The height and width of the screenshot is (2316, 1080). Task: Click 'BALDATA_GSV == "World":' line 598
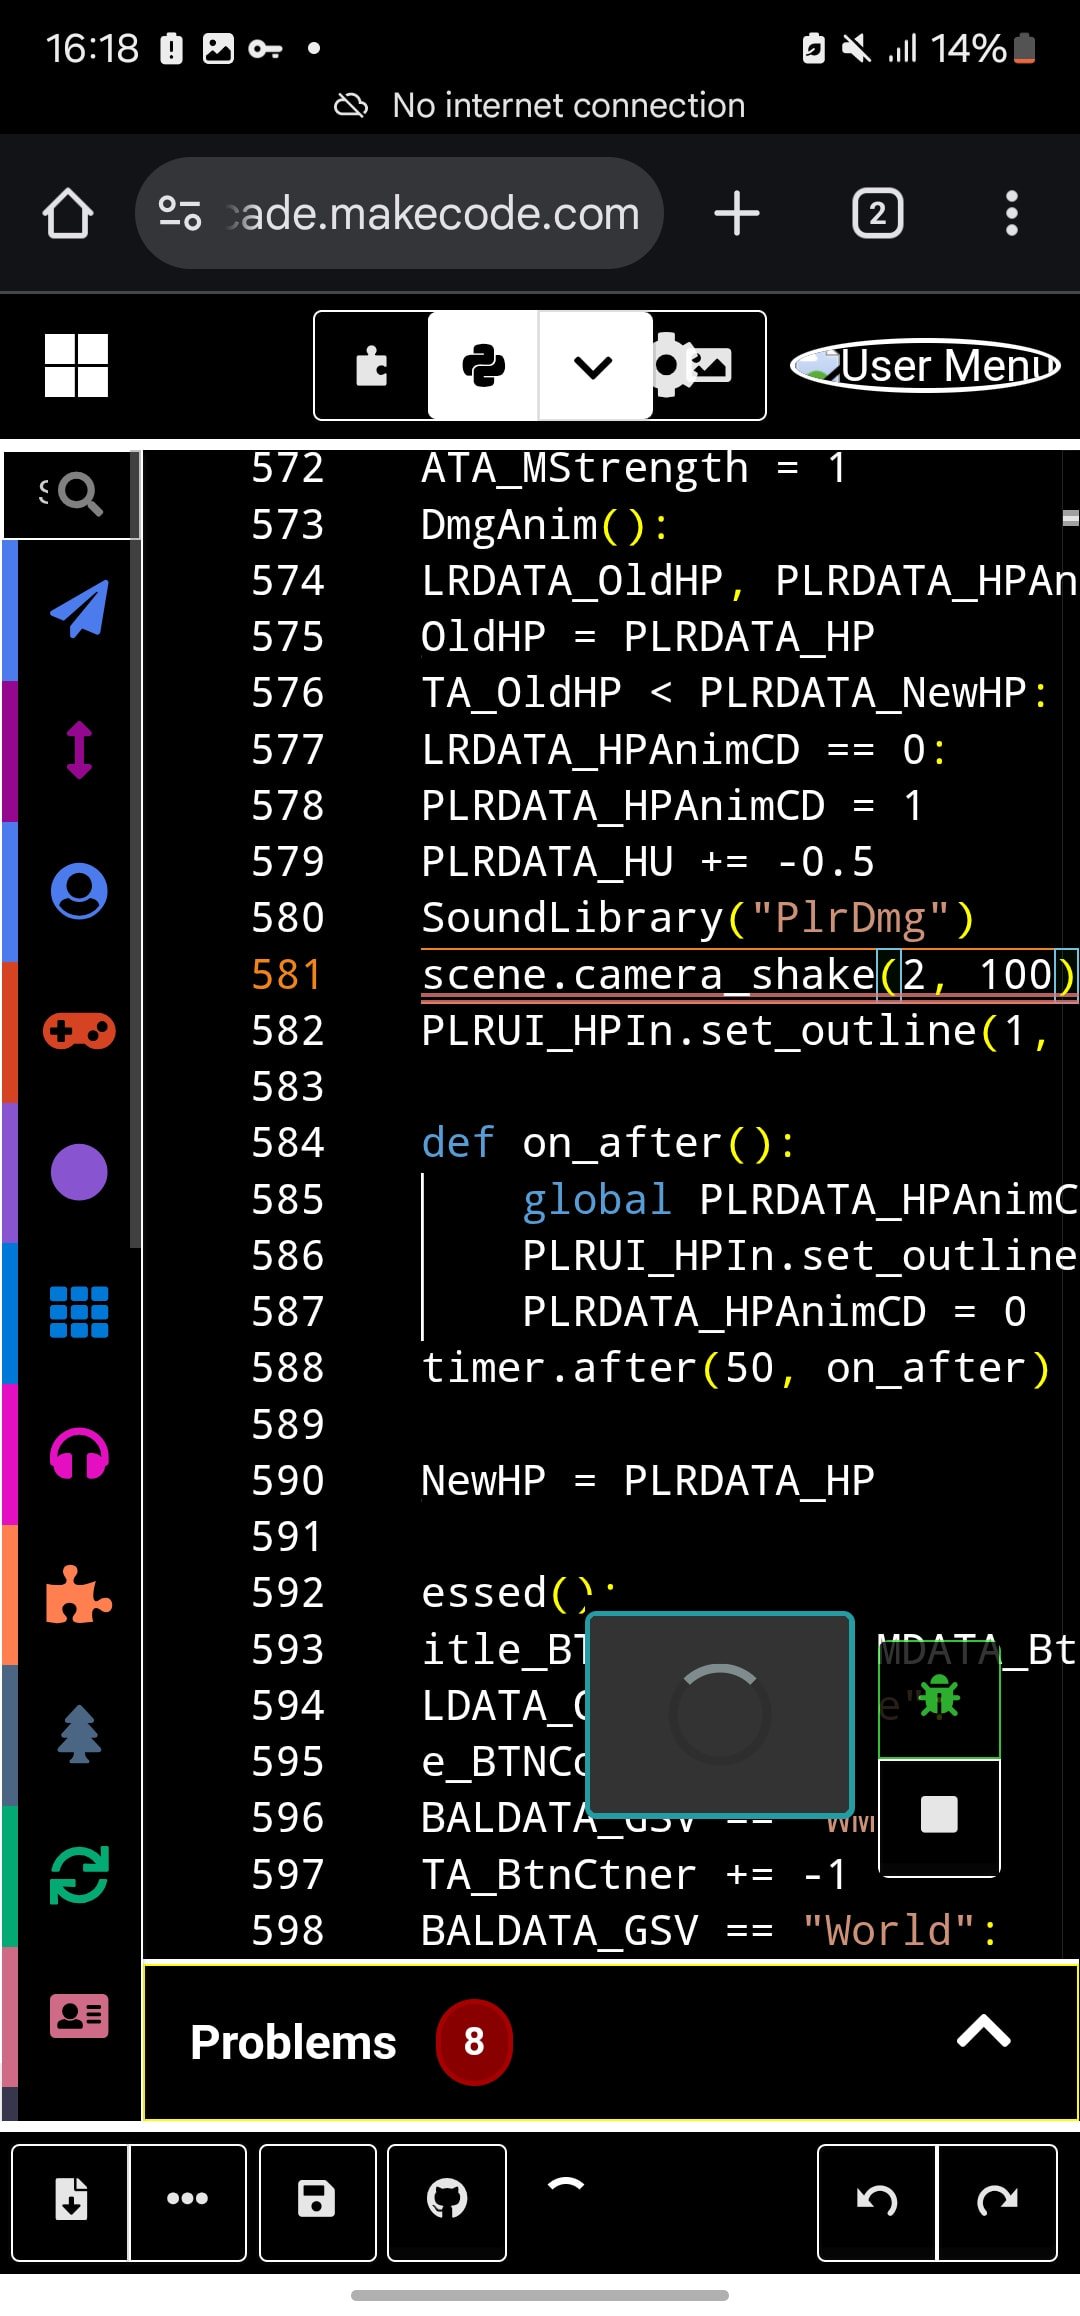click(x=710, y=1930)
